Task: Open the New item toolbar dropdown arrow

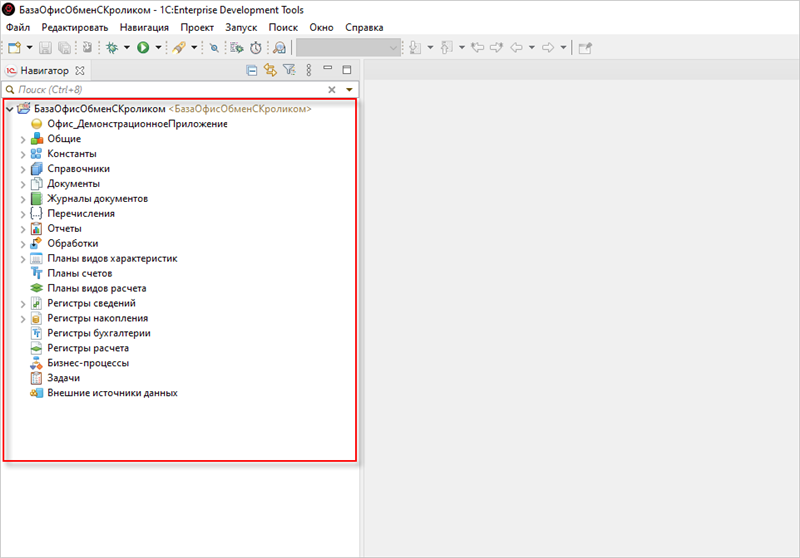Action: pyautogui.click(x=30, y=47)
